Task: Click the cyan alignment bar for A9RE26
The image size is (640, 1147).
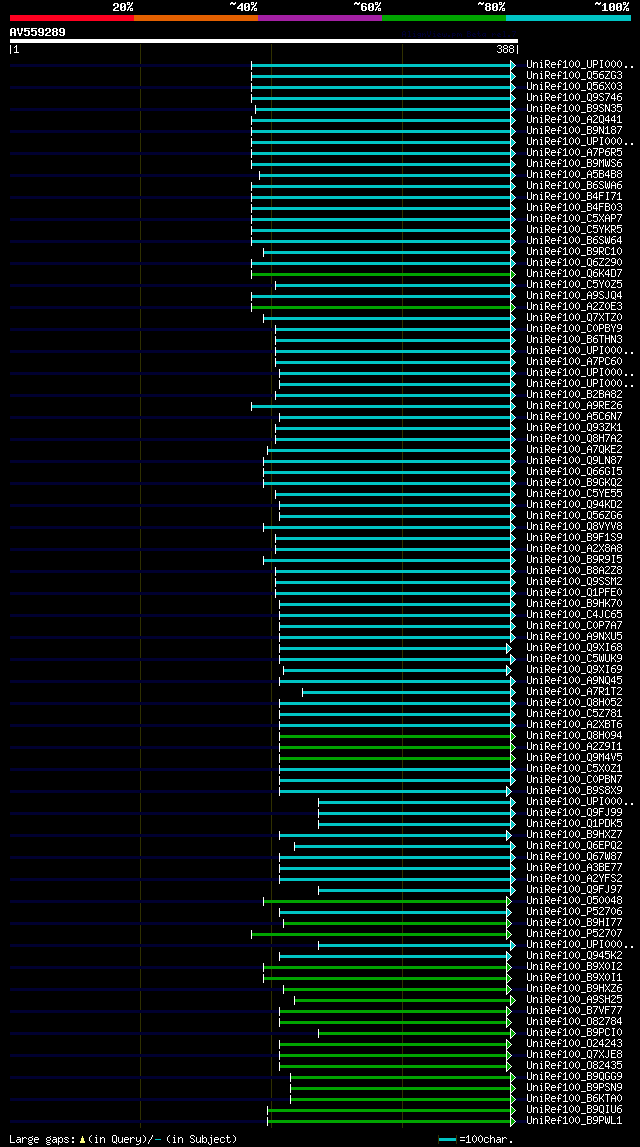Action: point(383,406)
